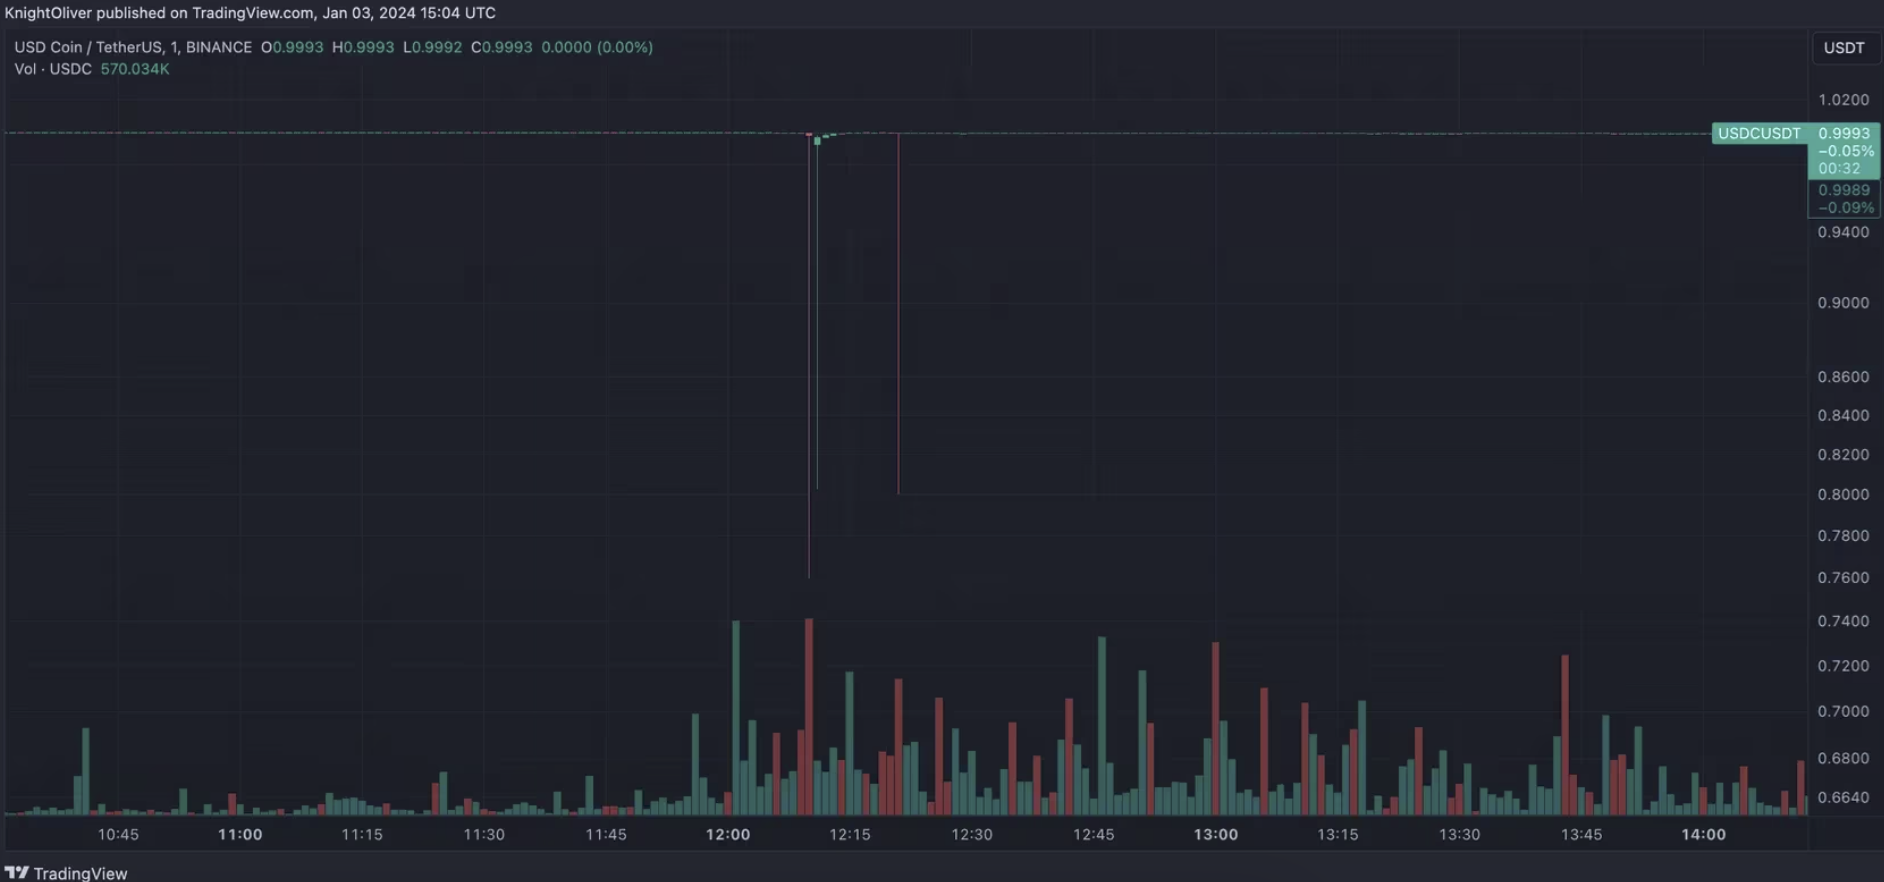1884x882 pixels.
Task: Click the 0.6800 price axis label
Action: tap(1843, 758)
